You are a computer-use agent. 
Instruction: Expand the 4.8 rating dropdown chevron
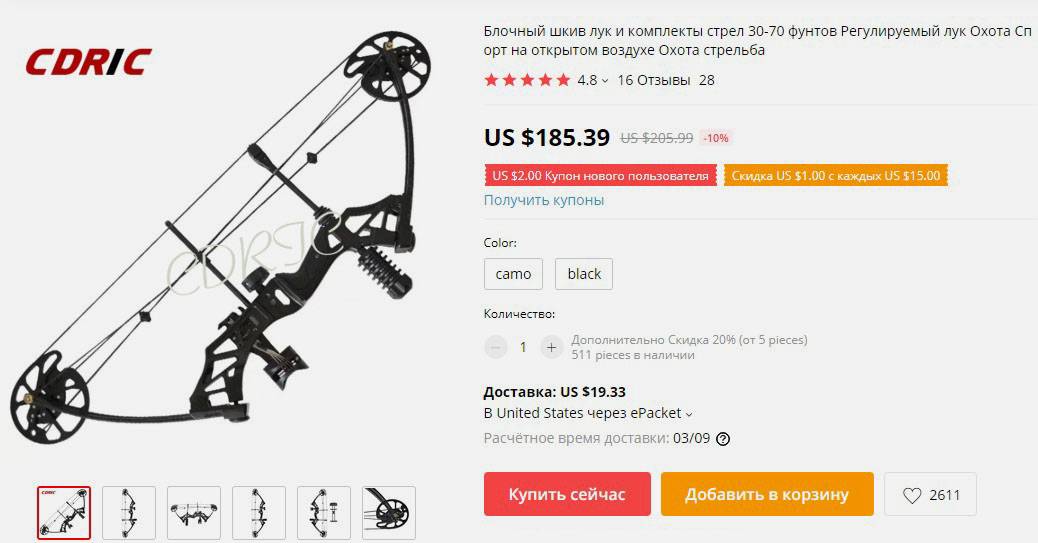tap(605, 81)
